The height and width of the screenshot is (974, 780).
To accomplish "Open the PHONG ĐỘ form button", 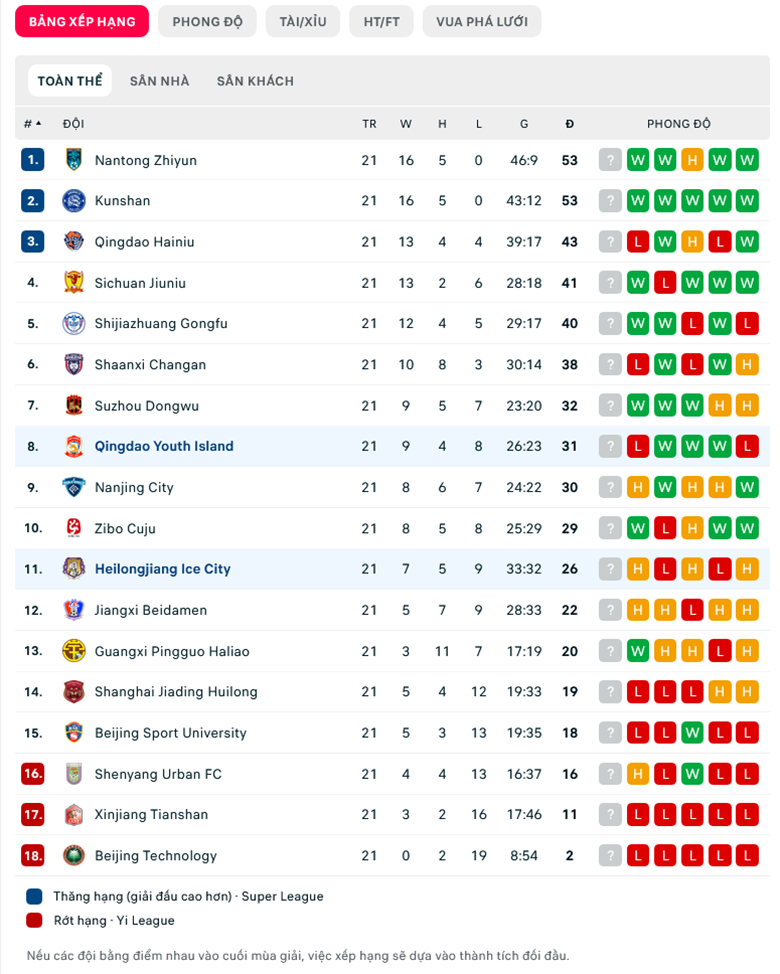I will 207,22.
